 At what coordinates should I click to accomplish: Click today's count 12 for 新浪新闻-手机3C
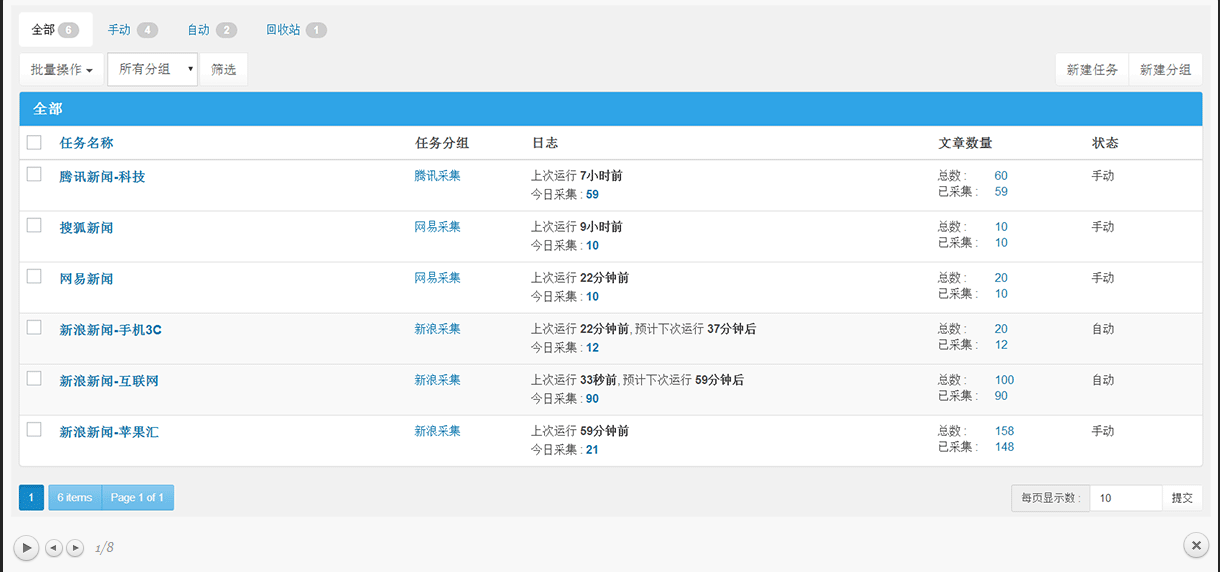pyautogui.click(x=592, y=347)
